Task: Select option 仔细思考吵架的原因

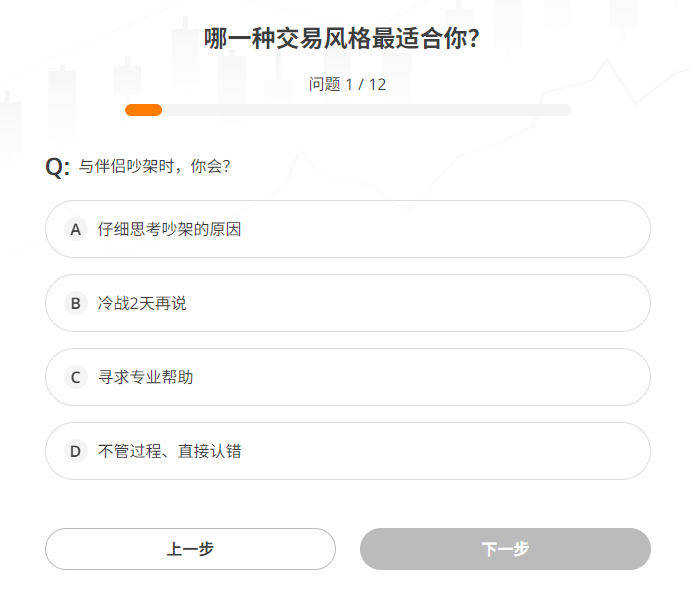Action: 169,229
